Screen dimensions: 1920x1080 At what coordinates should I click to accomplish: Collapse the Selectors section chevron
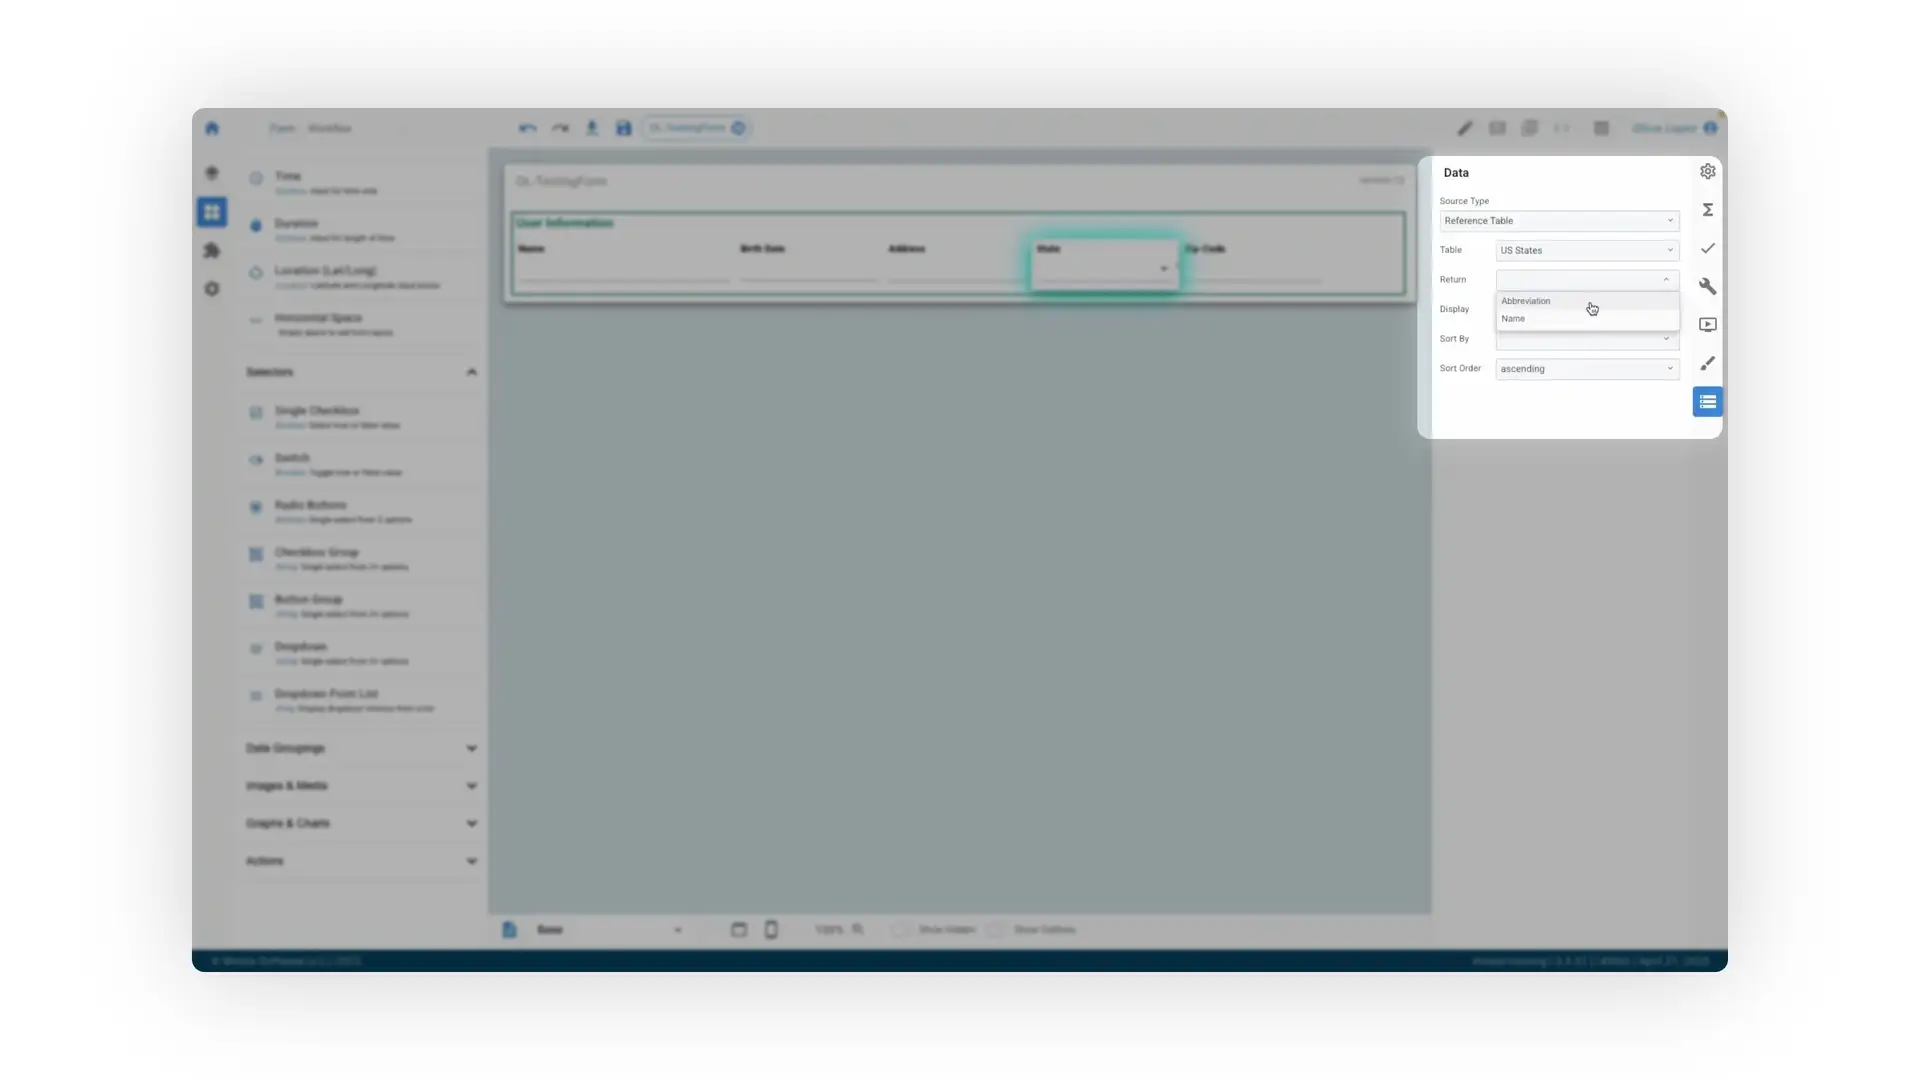pos(472,371)
